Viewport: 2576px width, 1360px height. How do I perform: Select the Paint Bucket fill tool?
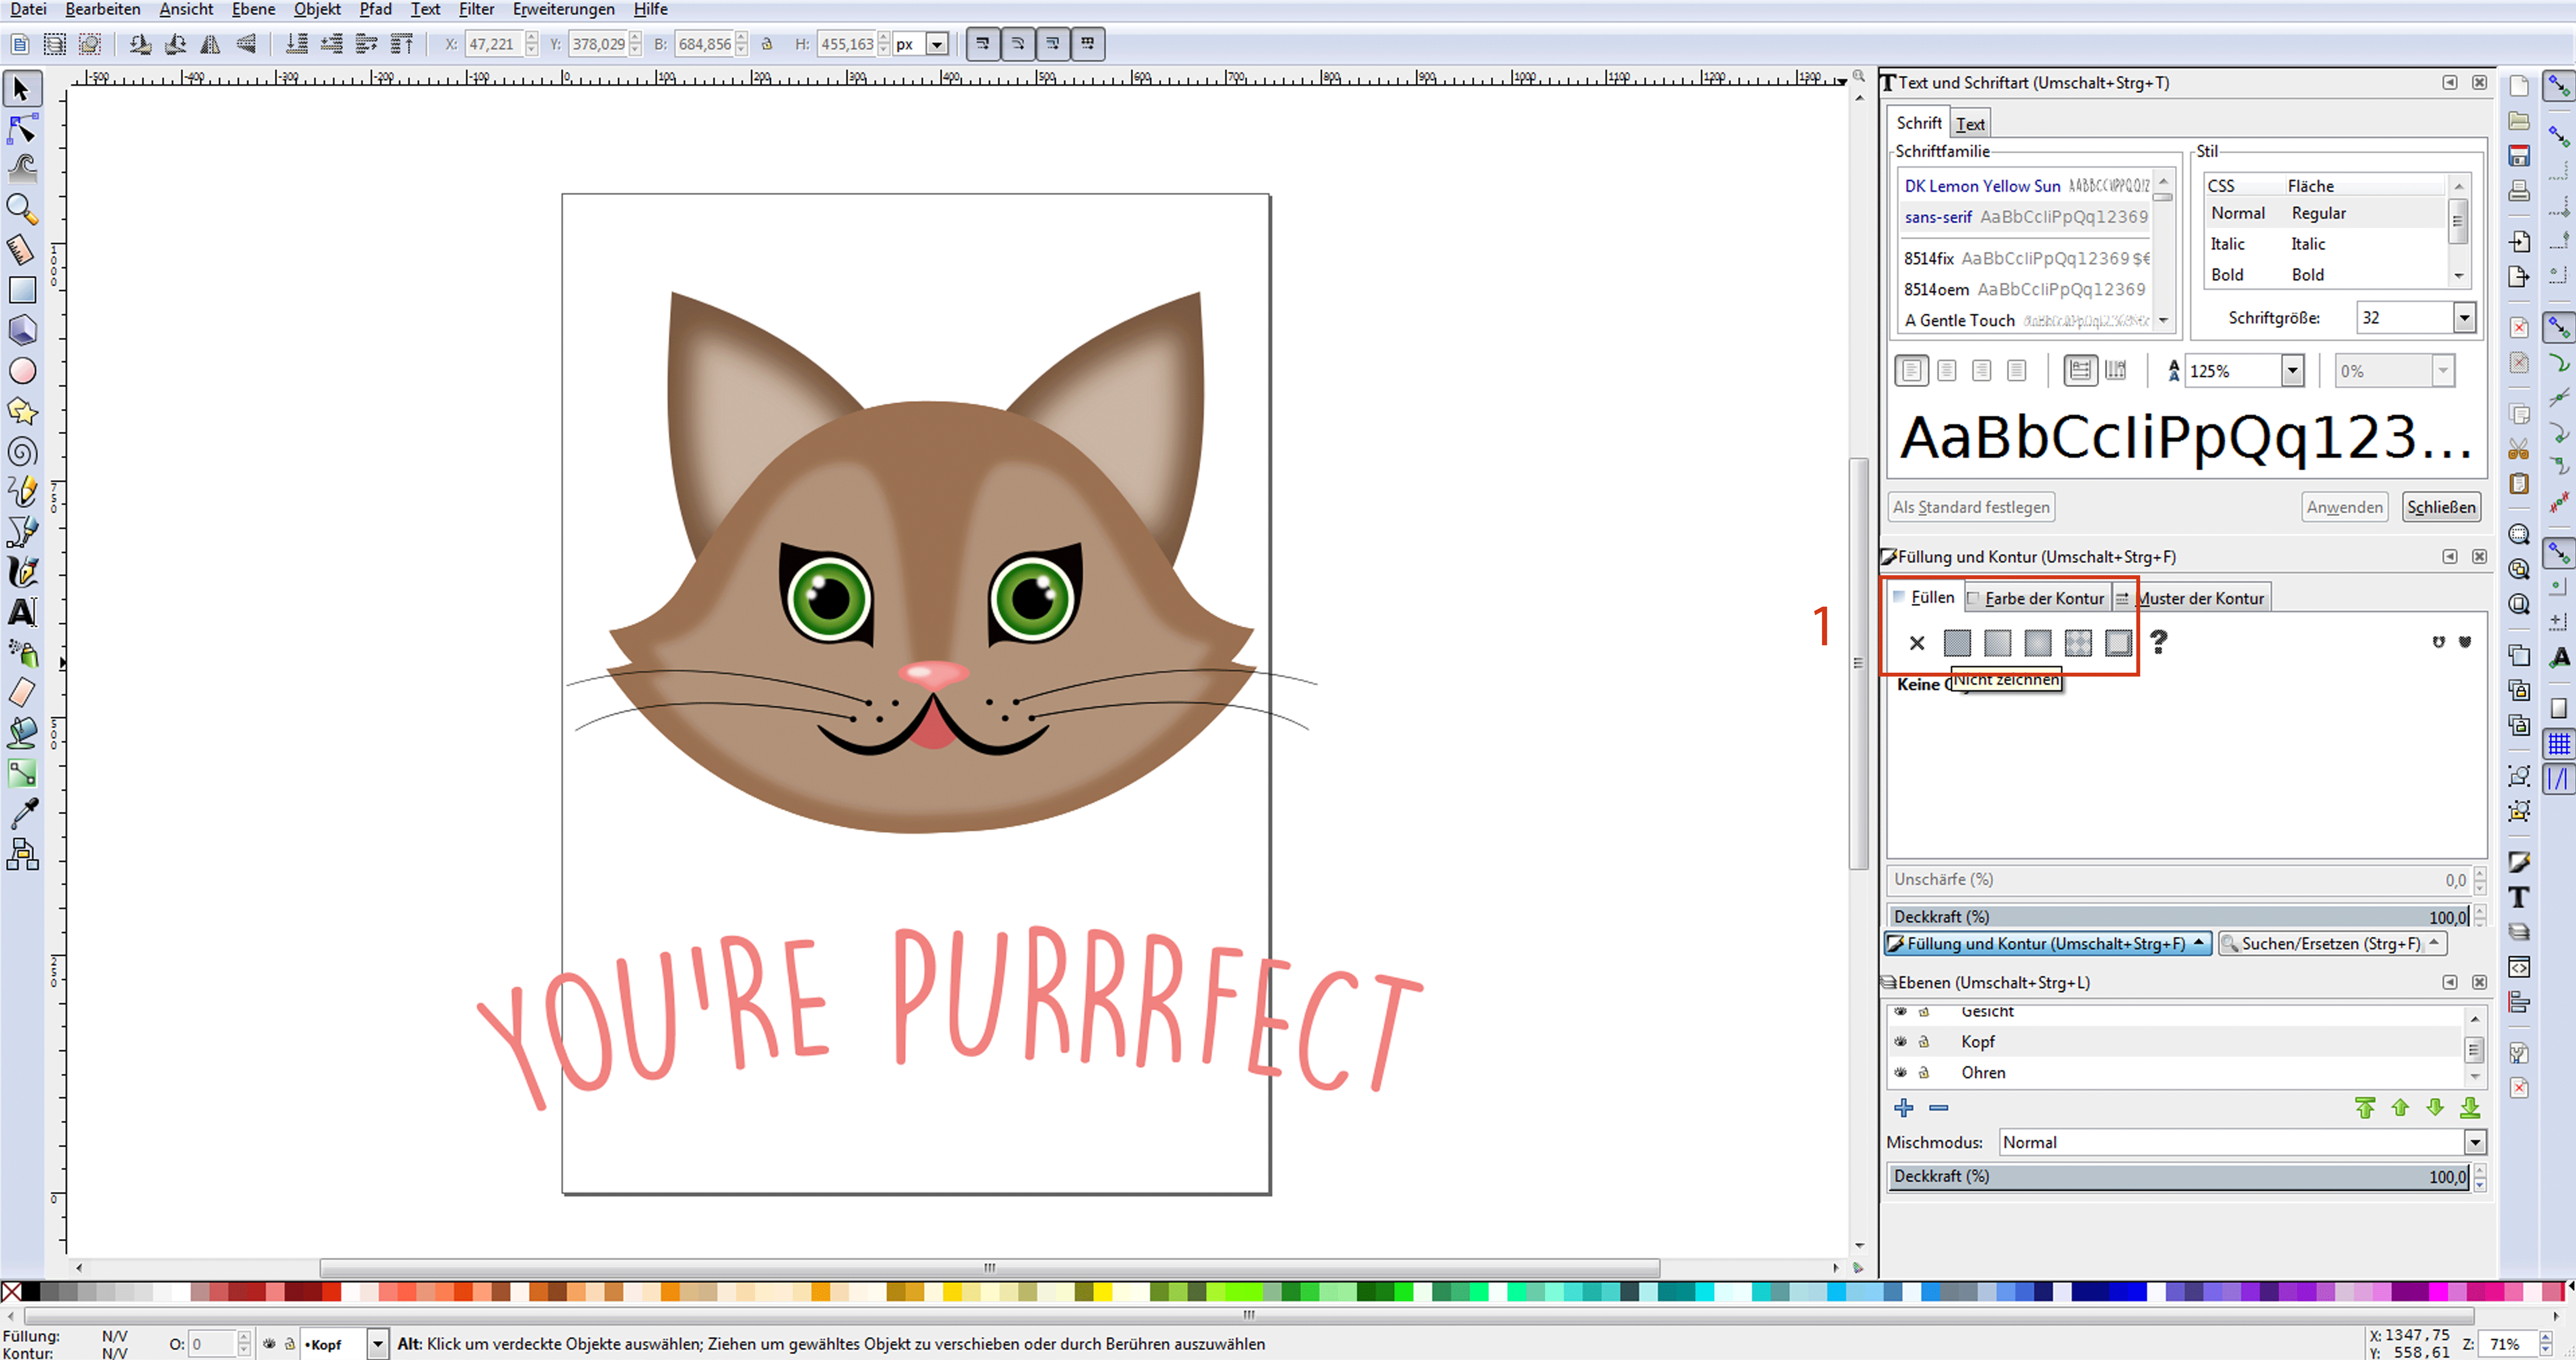click(x=21, y=733)
